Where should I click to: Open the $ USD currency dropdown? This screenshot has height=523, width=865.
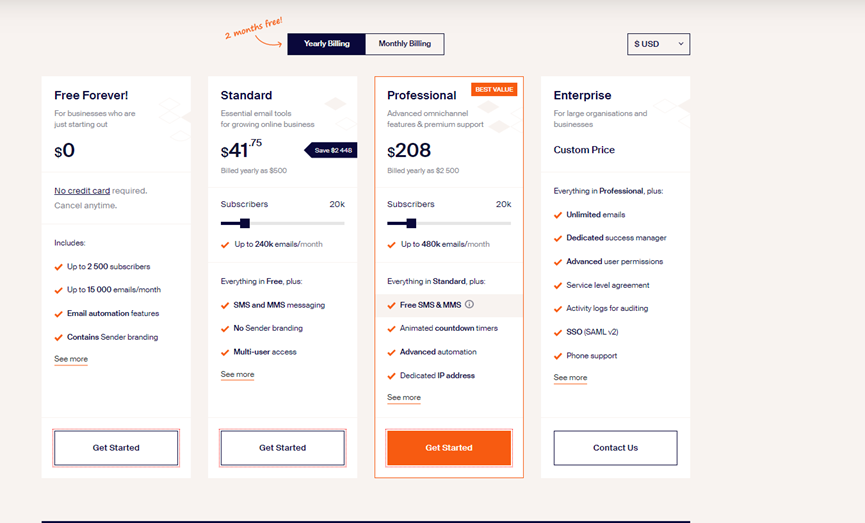658,44
